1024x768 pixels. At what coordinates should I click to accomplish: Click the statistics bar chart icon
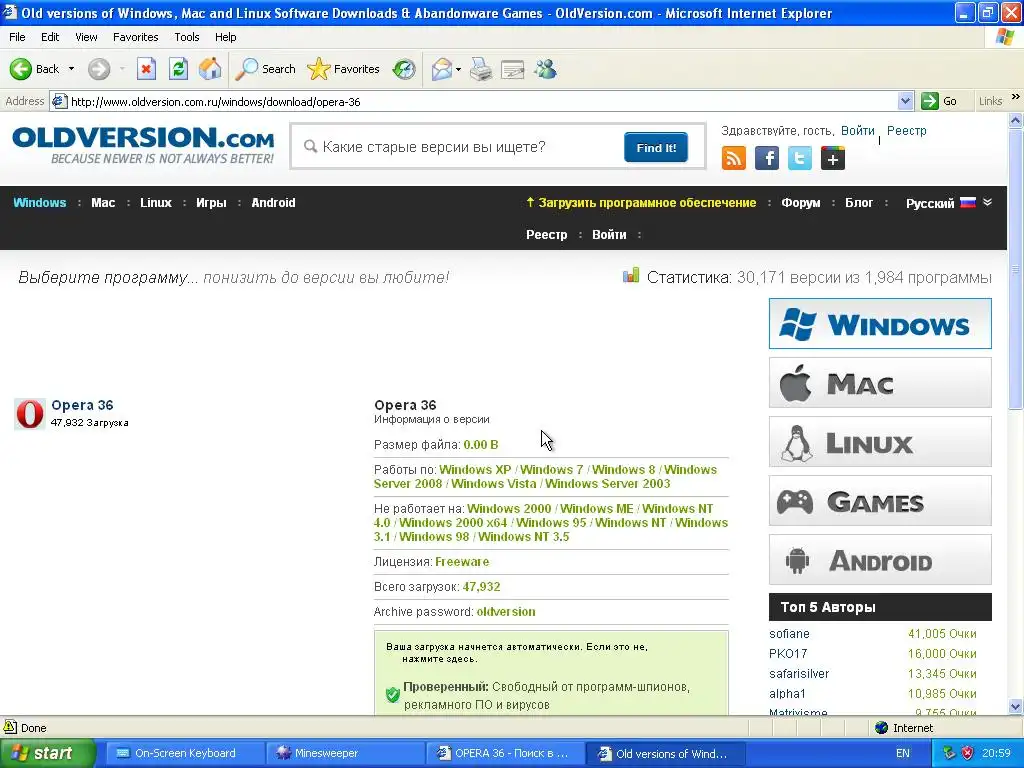tap(631, 276)
